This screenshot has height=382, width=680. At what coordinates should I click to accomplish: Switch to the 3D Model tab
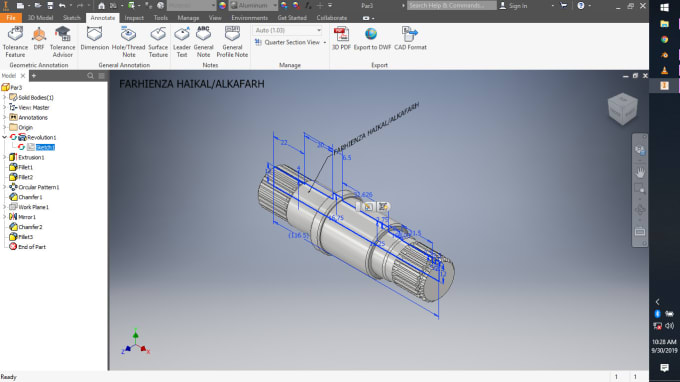coord(40,18)
